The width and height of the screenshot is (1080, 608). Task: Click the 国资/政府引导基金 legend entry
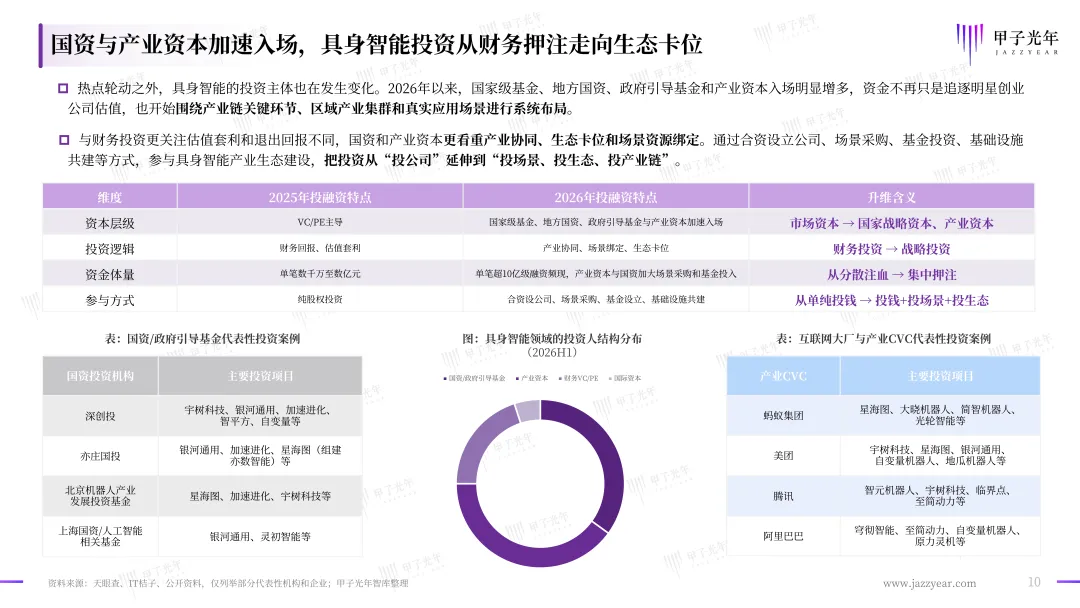475,378
